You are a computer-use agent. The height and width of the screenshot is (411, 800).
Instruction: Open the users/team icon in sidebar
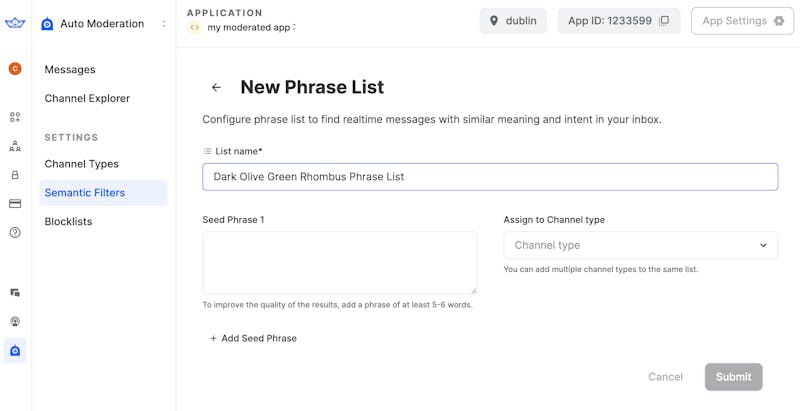coord(15,146)
